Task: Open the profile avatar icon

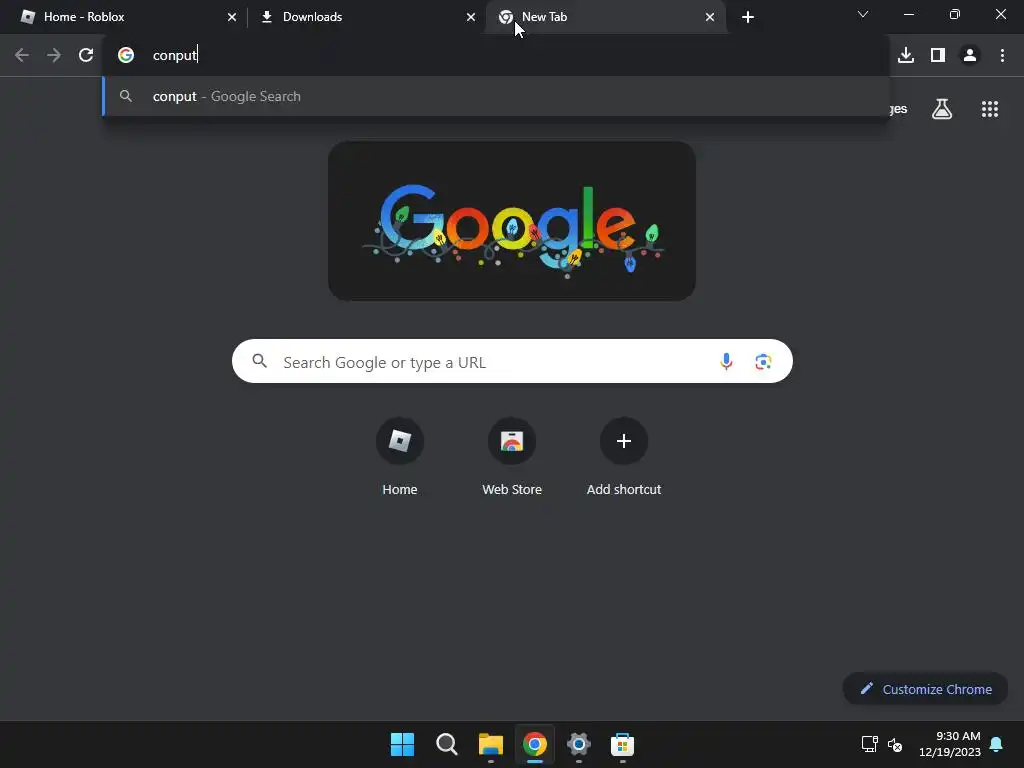Action: point(970,56)
